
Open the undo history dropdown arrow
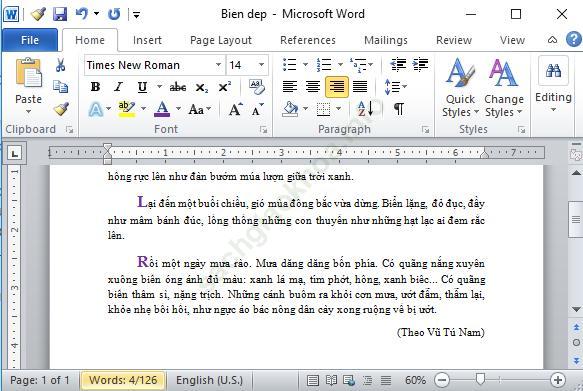(x=97, y=14)
